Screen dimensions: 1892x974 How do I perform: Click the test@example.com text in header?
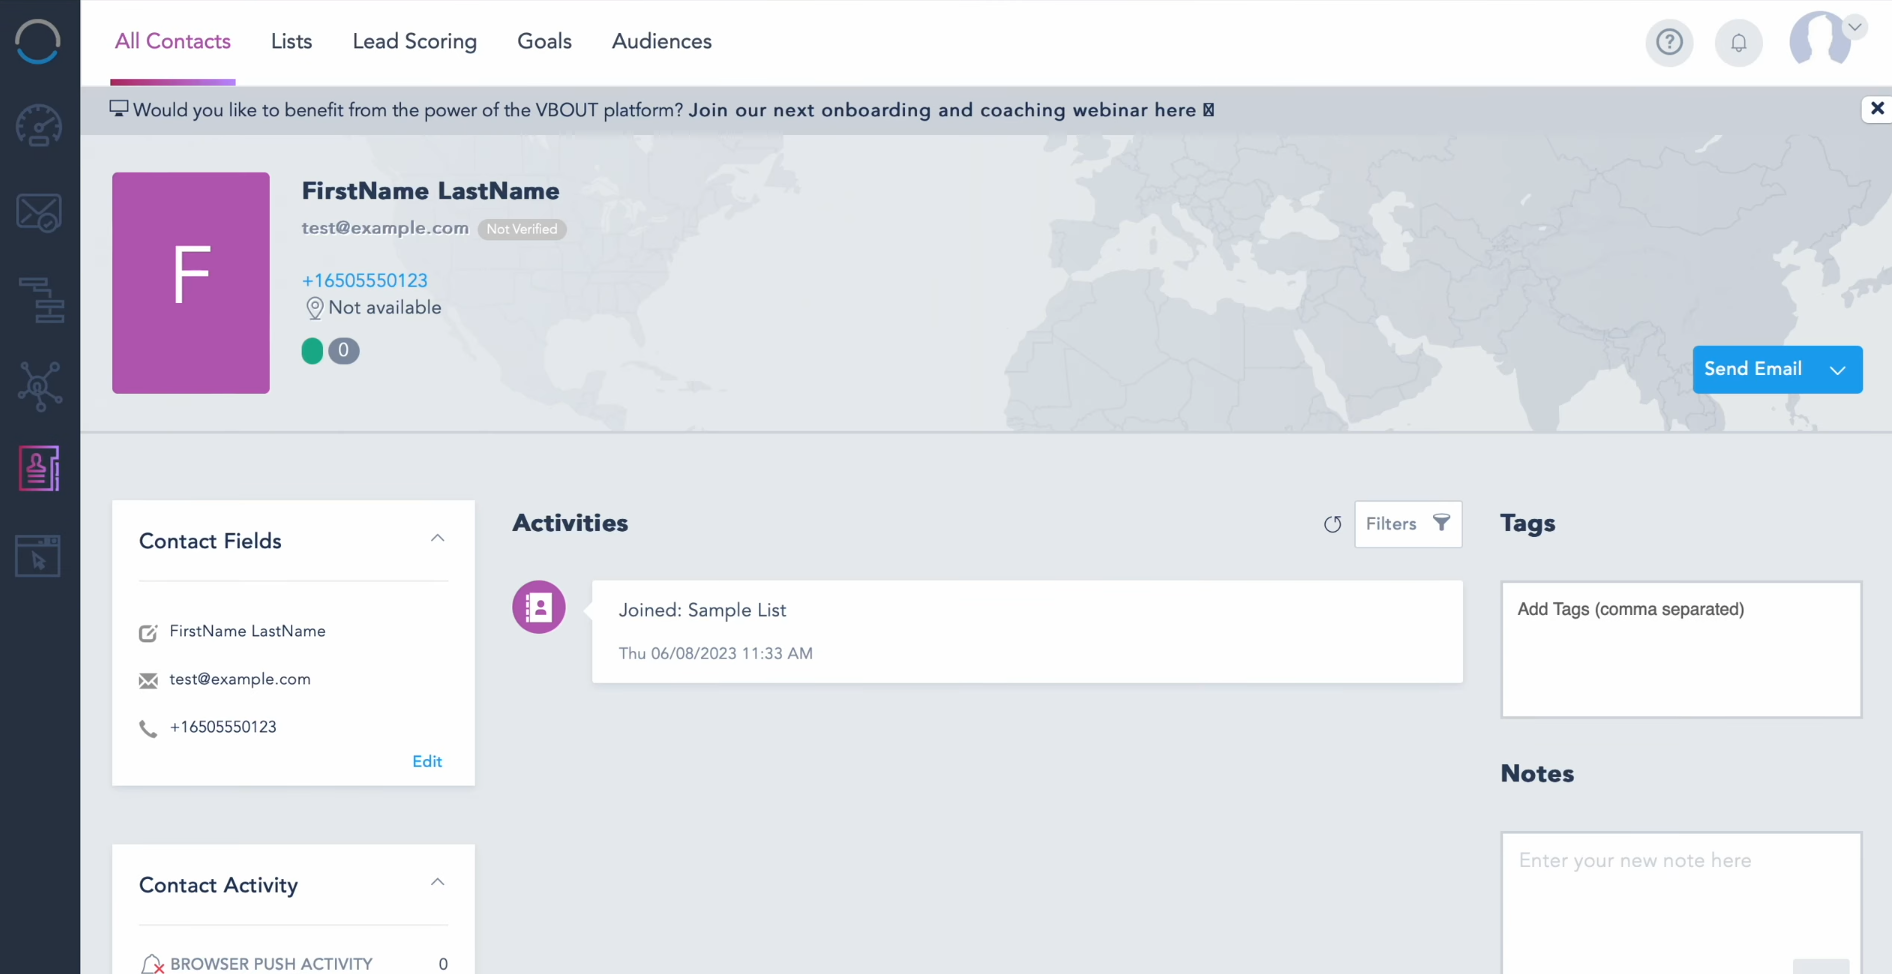pyautogui.click(x=385, y=228)
